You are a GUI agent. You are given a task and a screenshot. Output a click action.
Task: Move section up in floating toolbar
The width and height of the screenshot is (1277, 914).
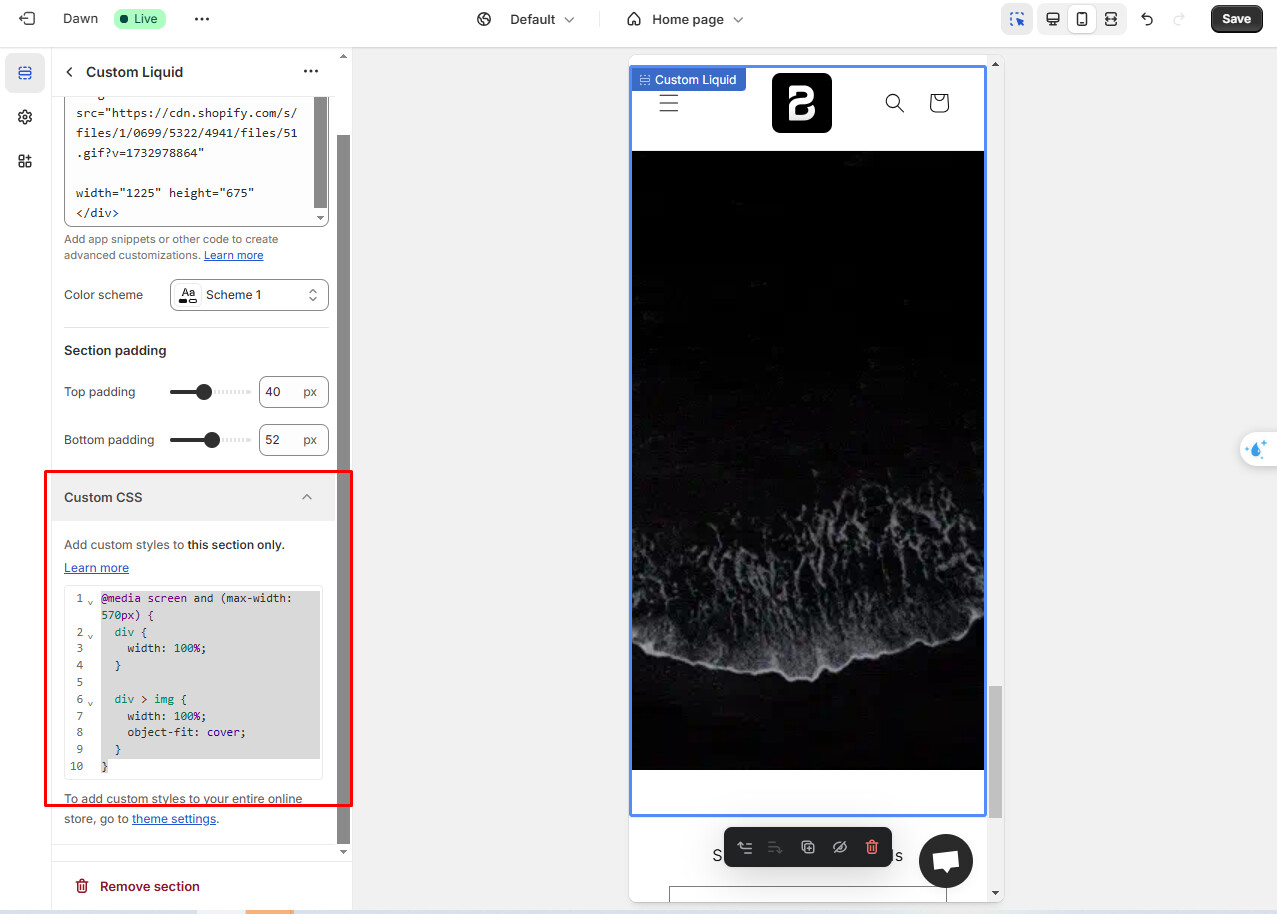[744, 847]
